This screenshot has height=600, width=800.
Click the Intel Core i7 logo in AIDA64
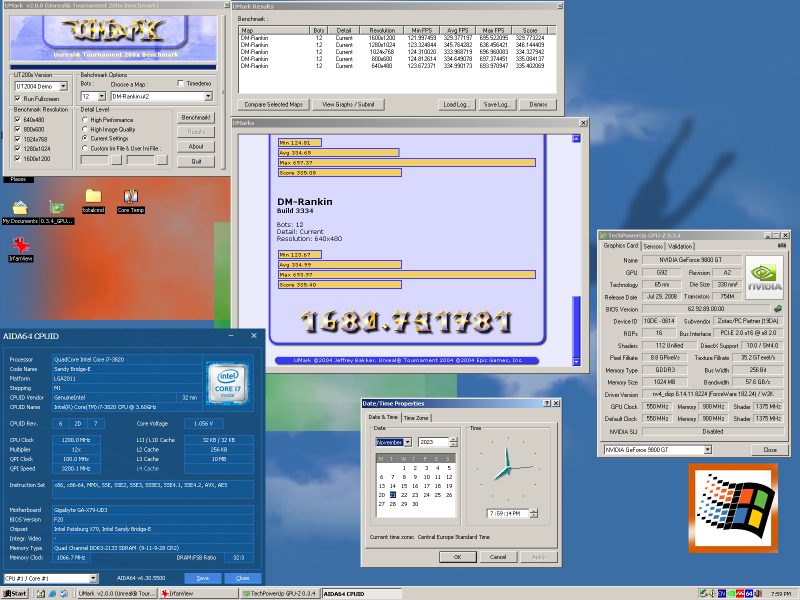pos(228,383)
